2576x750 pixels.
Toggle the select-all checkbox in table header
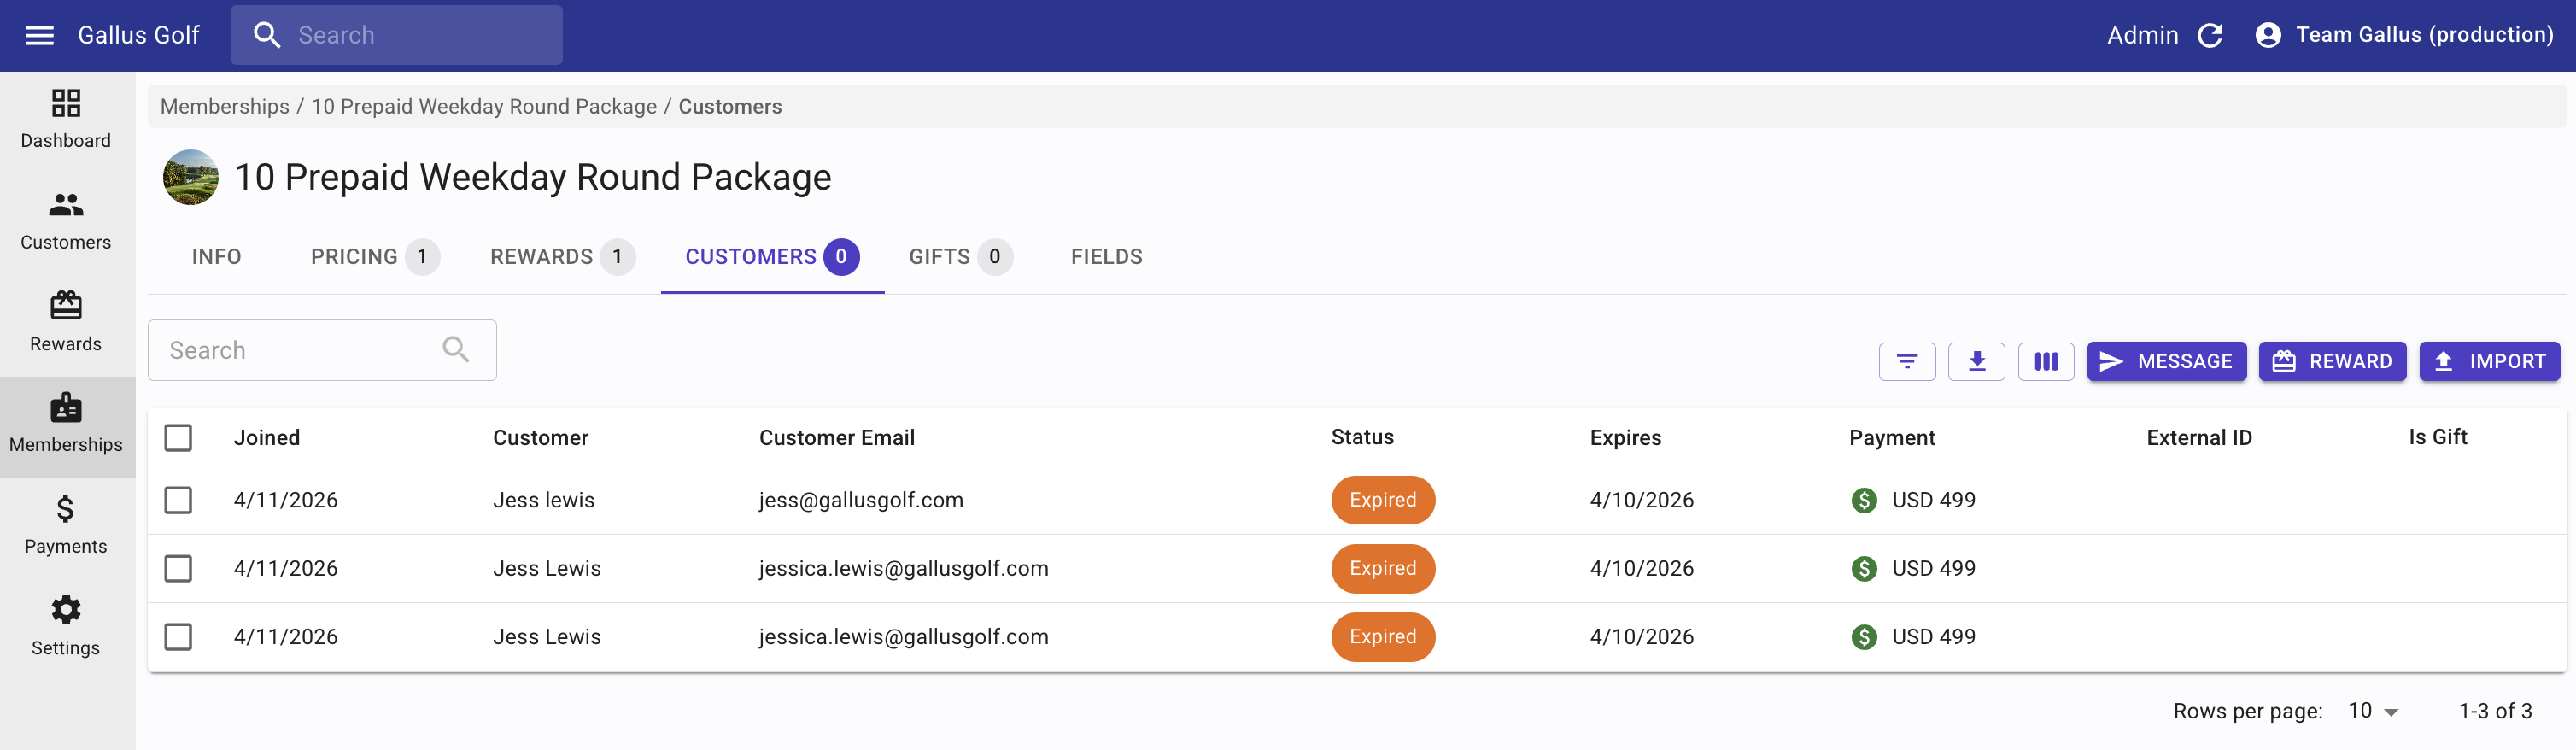(x=178, y=437)
